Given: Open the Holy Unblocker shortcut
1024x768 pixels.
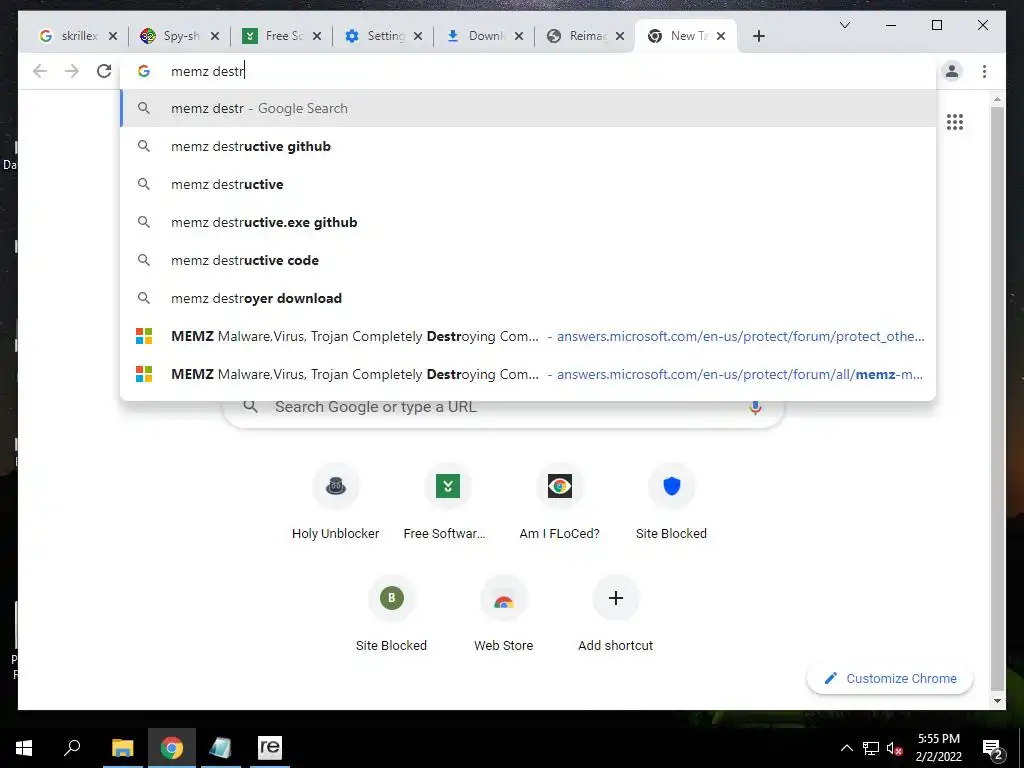Looking at the screenshot, I should point(336,502).
